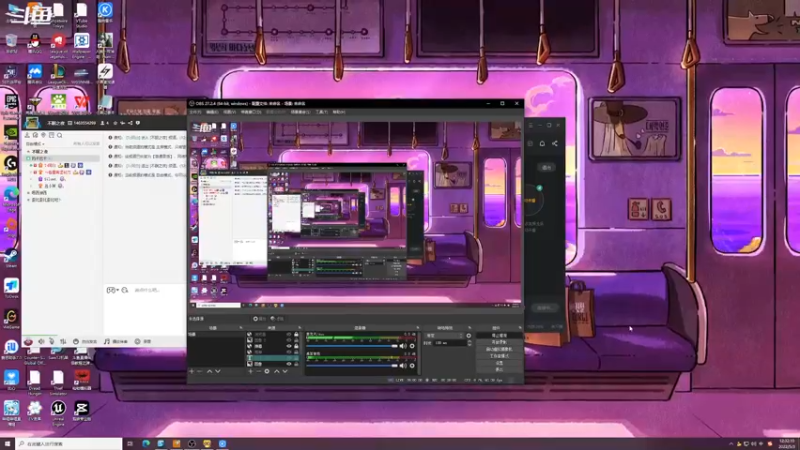This screenshot has width=800, height=450.
Task: Launch the Epic Games Launcher icon
Action: [11, 101]
